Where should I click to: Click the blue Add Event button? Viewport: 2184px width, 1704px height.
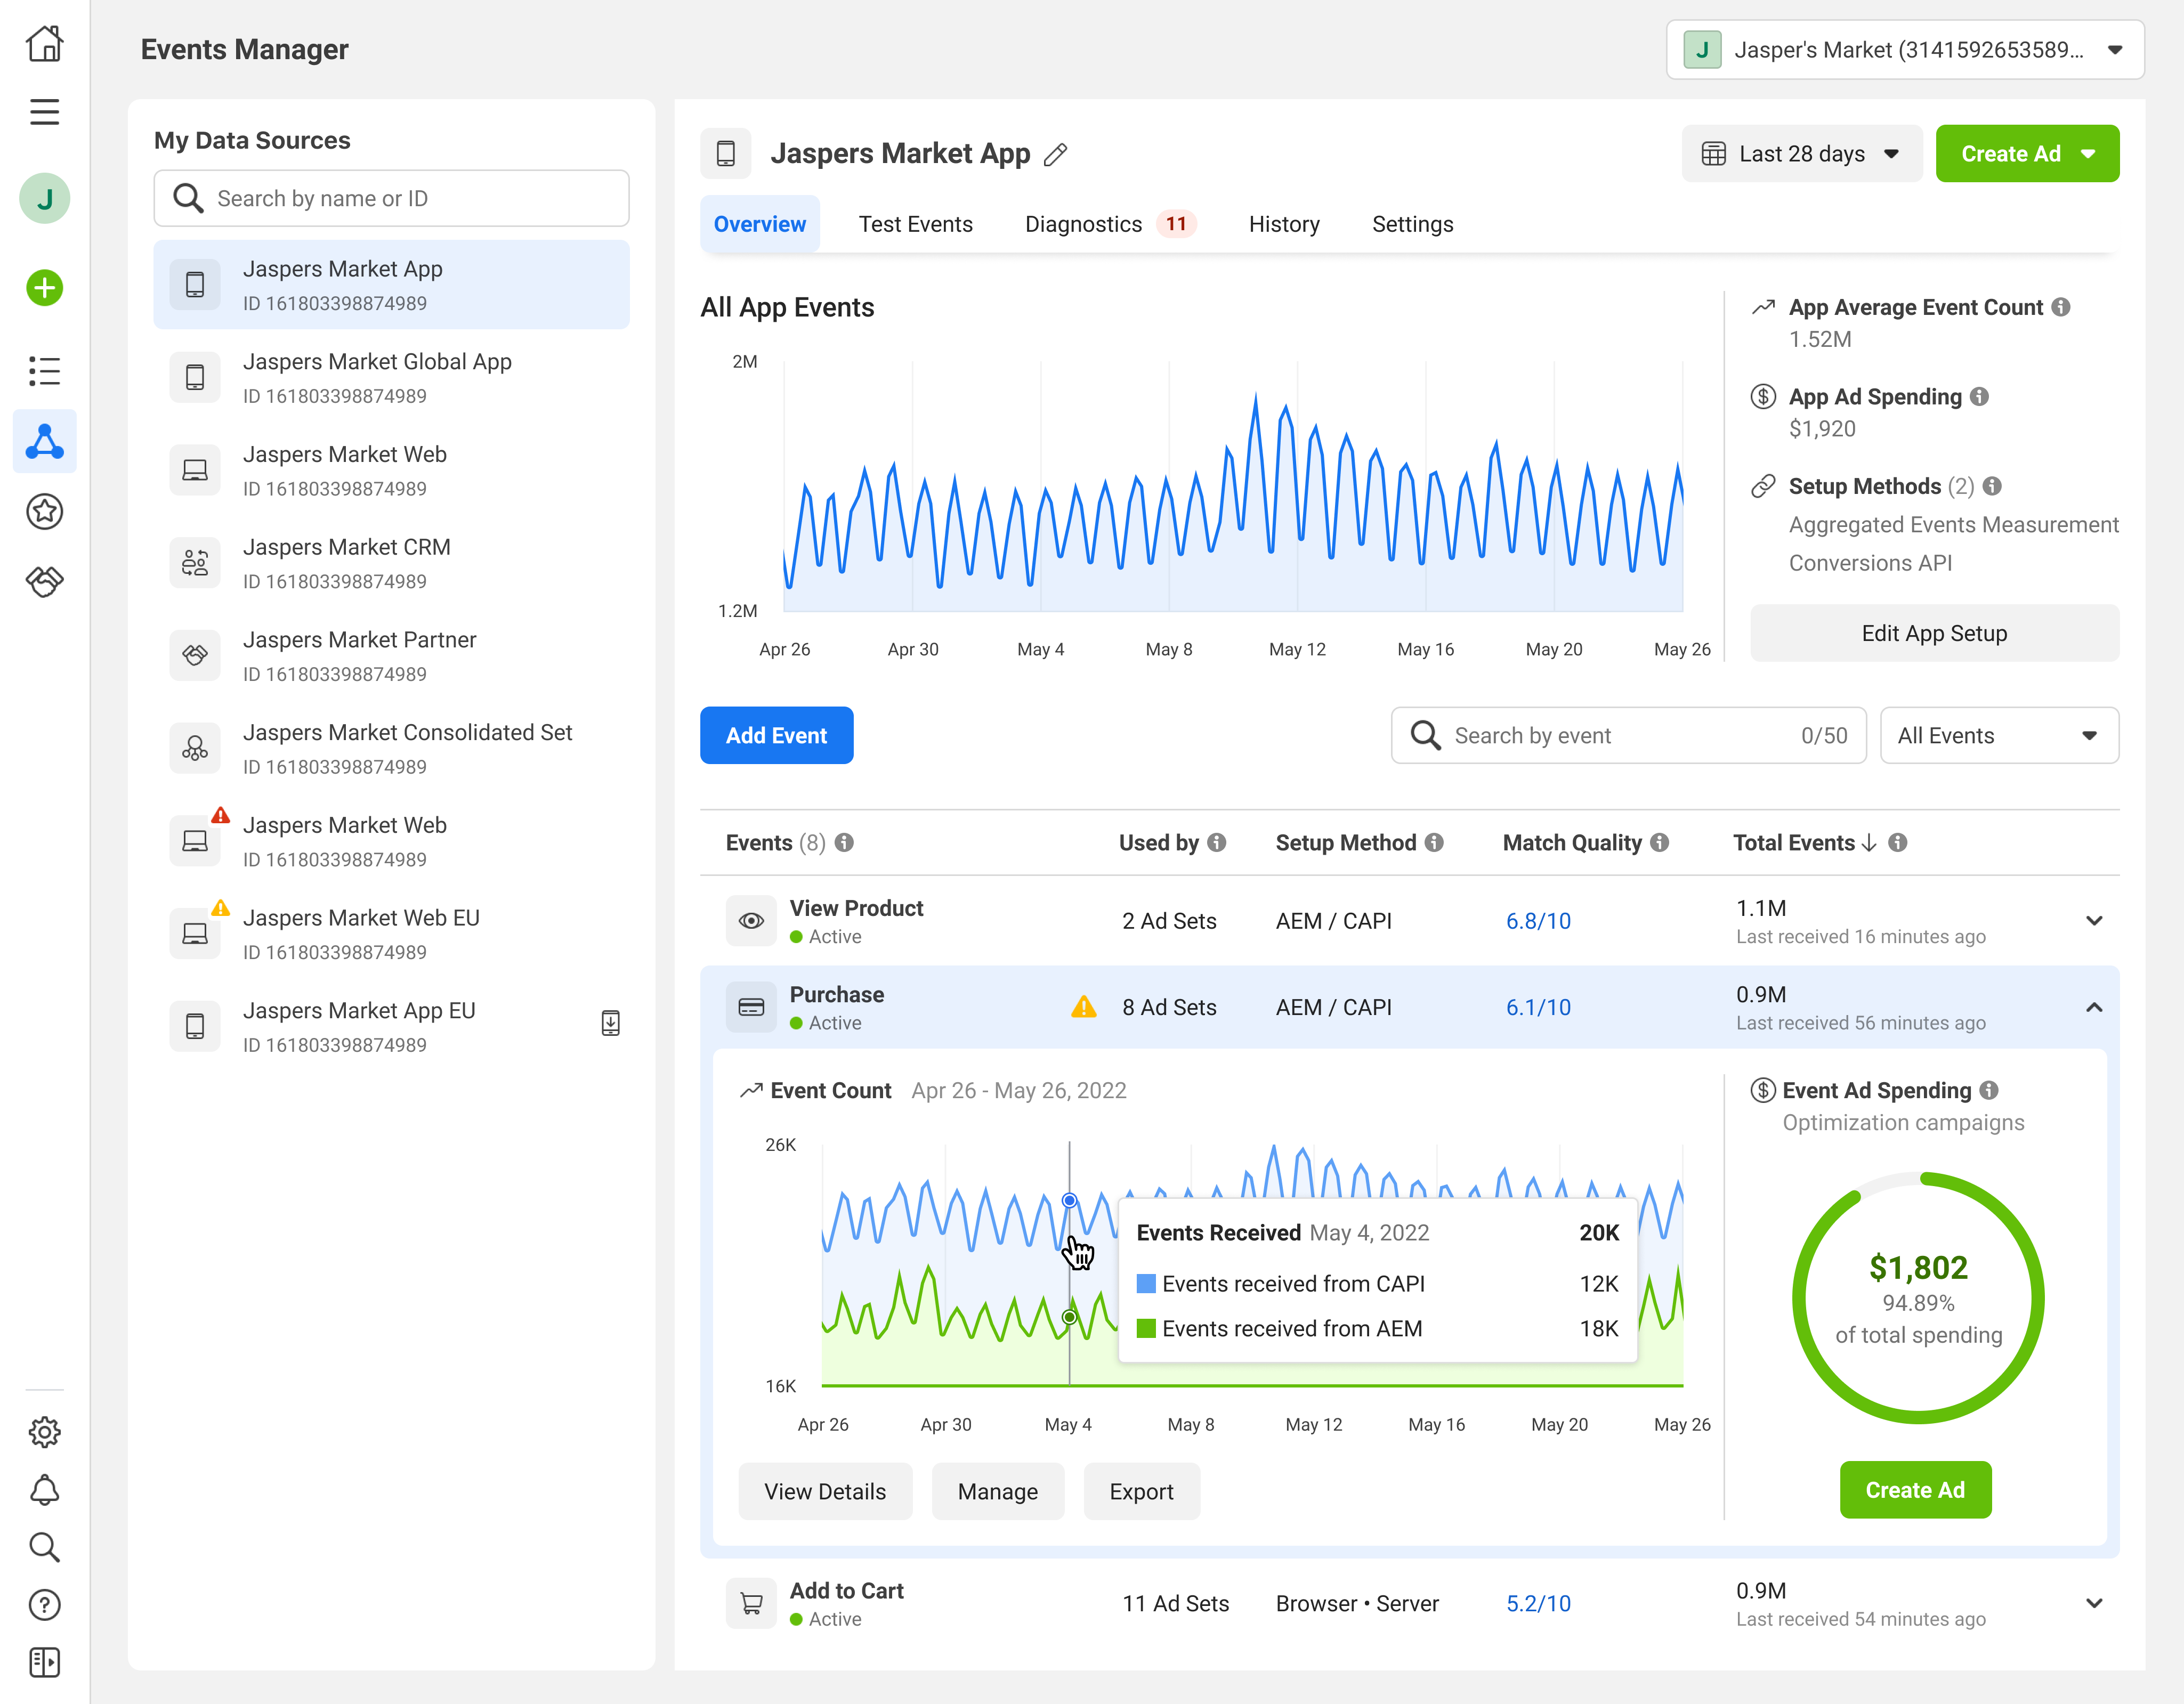(776, 736)
